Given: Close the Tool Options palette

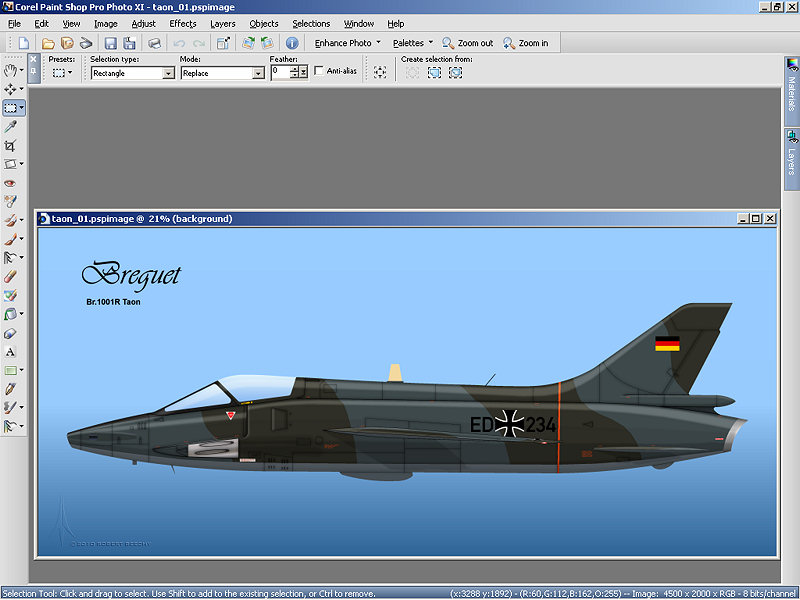Looking at the screenshot, I should point(33,59).
